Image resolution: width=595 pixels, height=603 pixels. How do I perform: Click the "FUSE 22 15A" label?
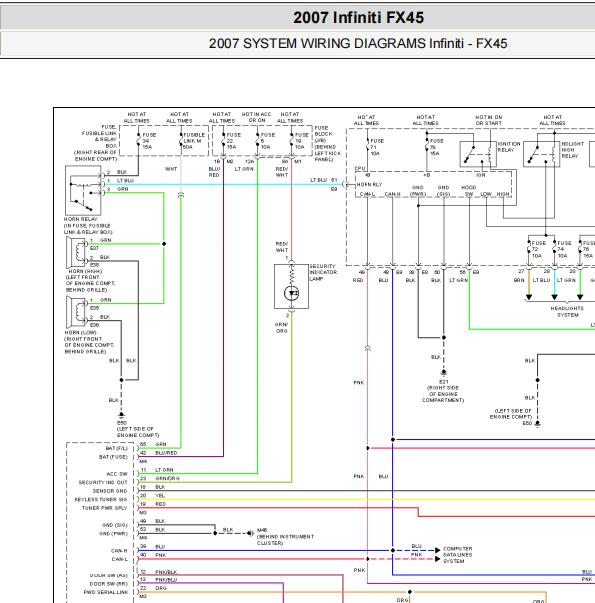tap(233, 141)
